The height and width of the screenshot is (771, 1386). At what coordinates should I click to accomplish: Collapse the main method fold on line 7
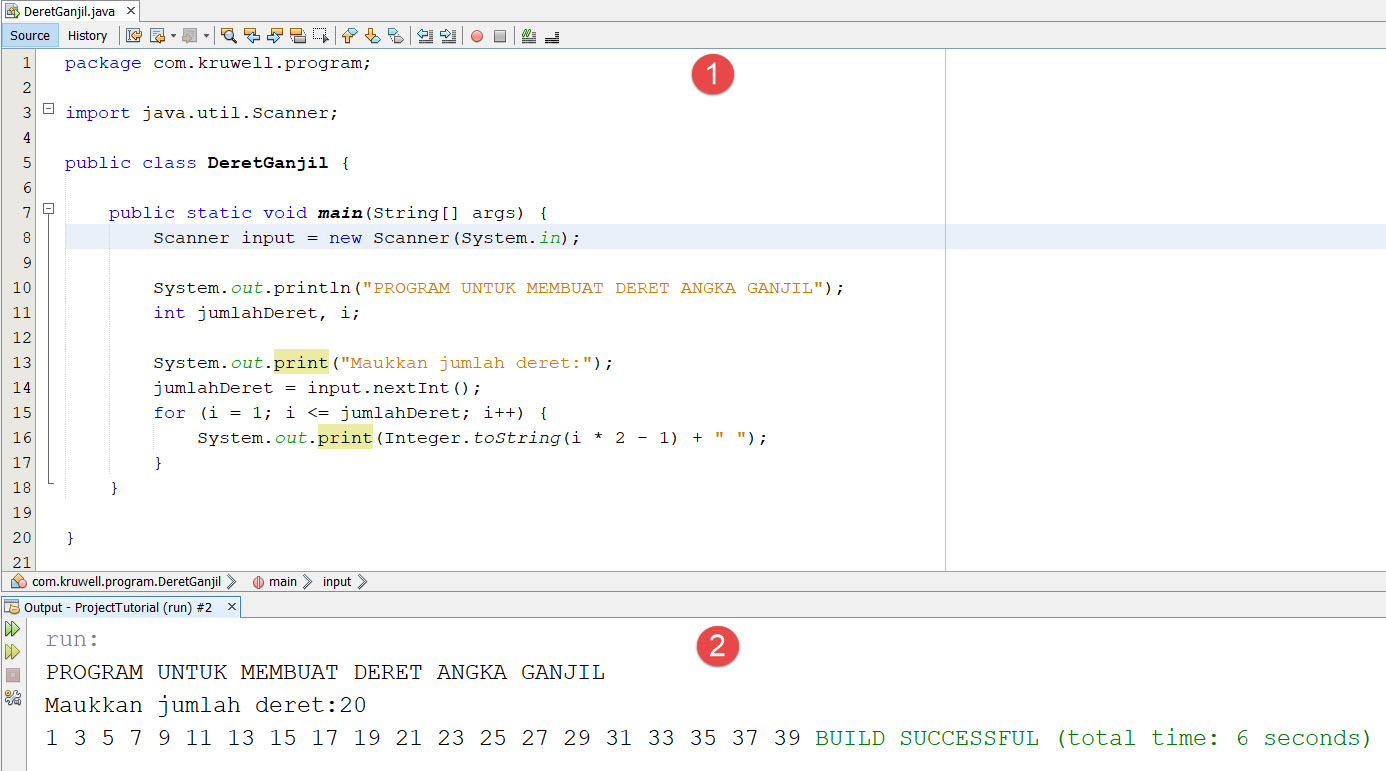[48, 209]
